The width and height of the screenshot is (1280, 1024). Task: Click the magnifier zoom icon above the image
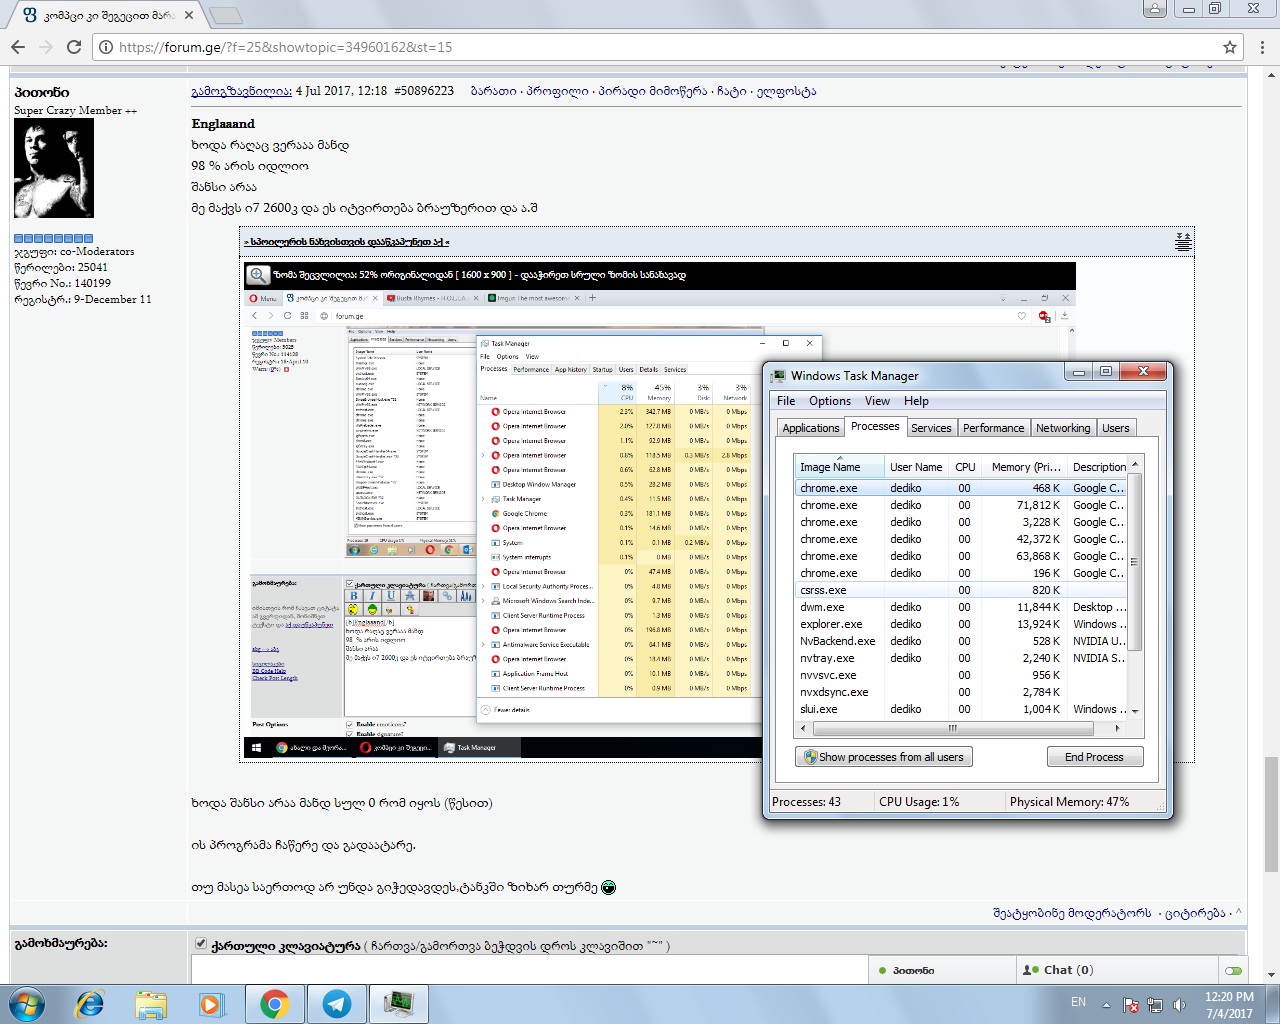click(258, 275)
